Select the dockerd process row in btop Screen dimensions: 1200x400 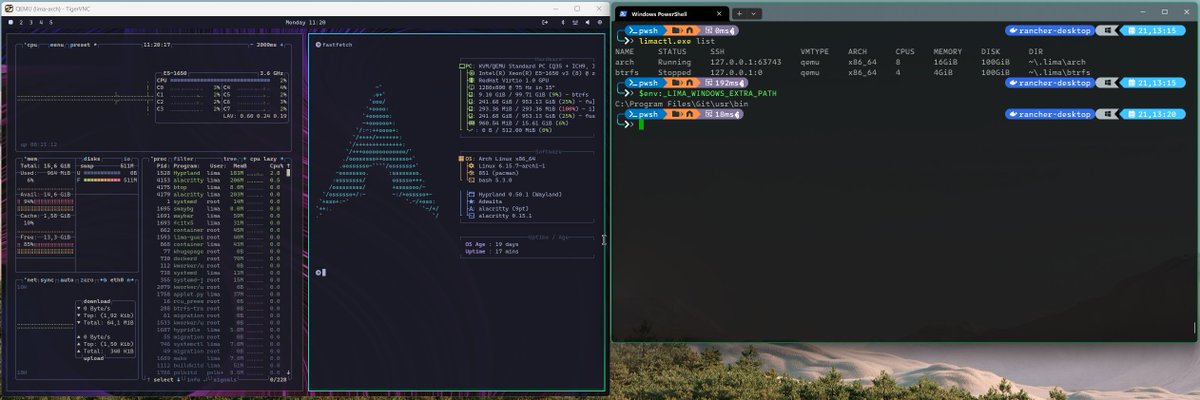(219, 259)
